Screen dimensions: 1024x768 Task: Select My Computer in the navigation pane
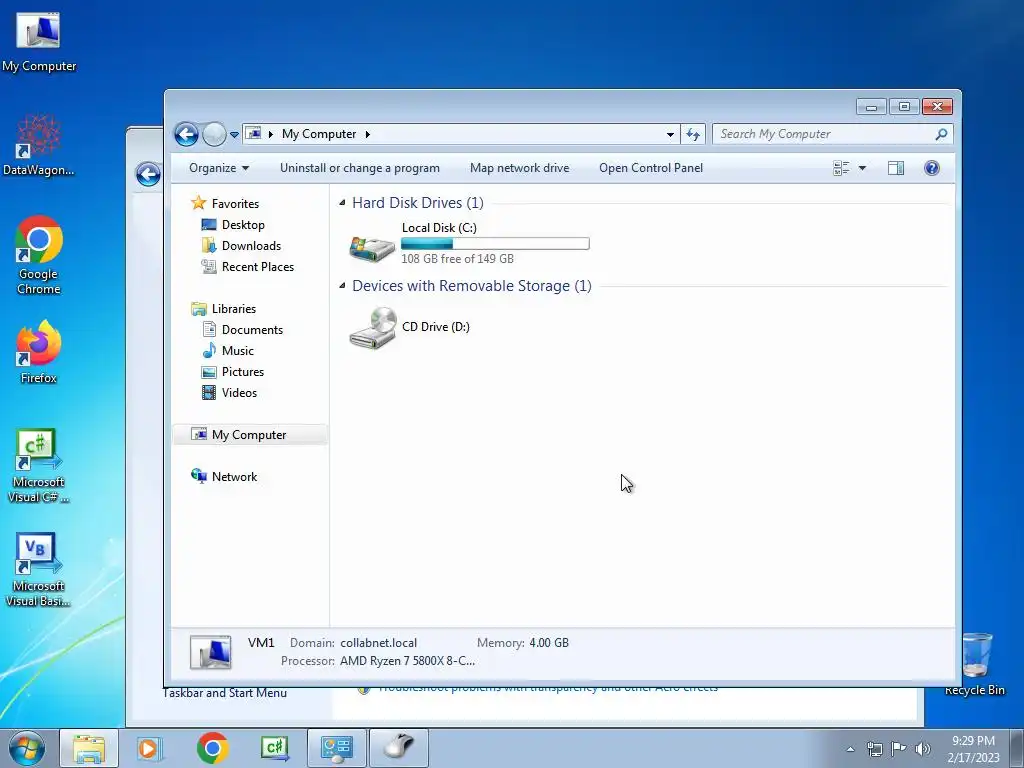click(x=249, y=435)
